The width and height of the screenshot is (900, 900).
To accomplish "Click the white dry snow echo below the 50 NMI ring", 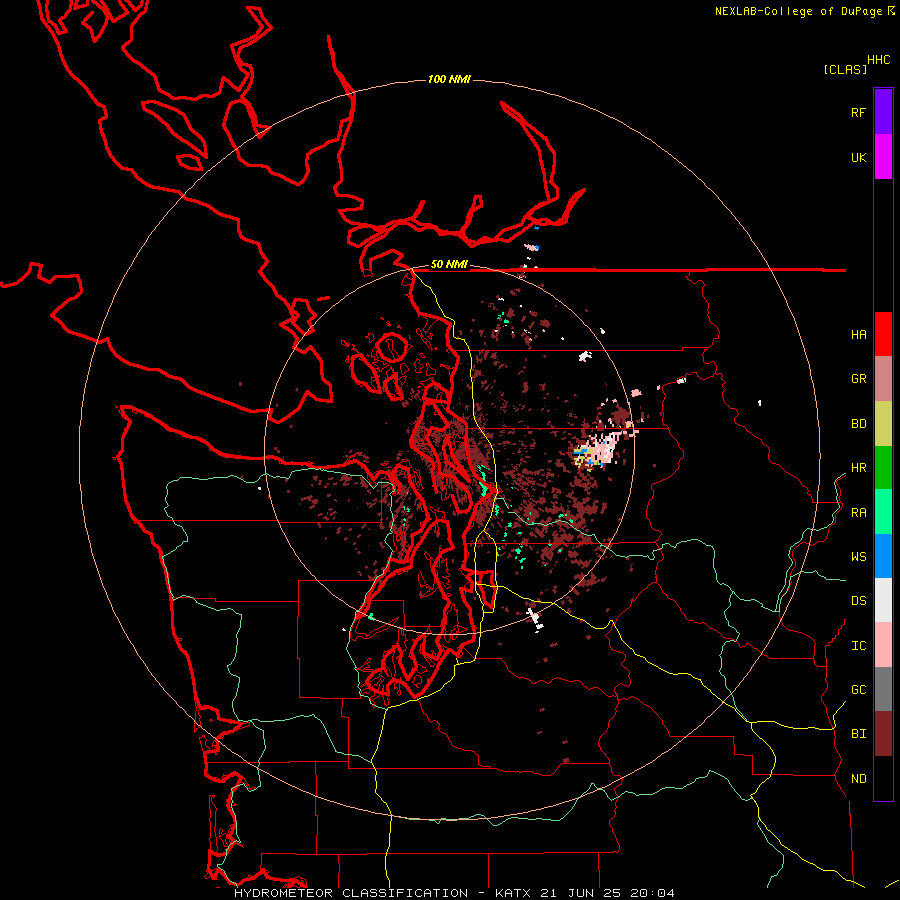I will coord(536,619).
